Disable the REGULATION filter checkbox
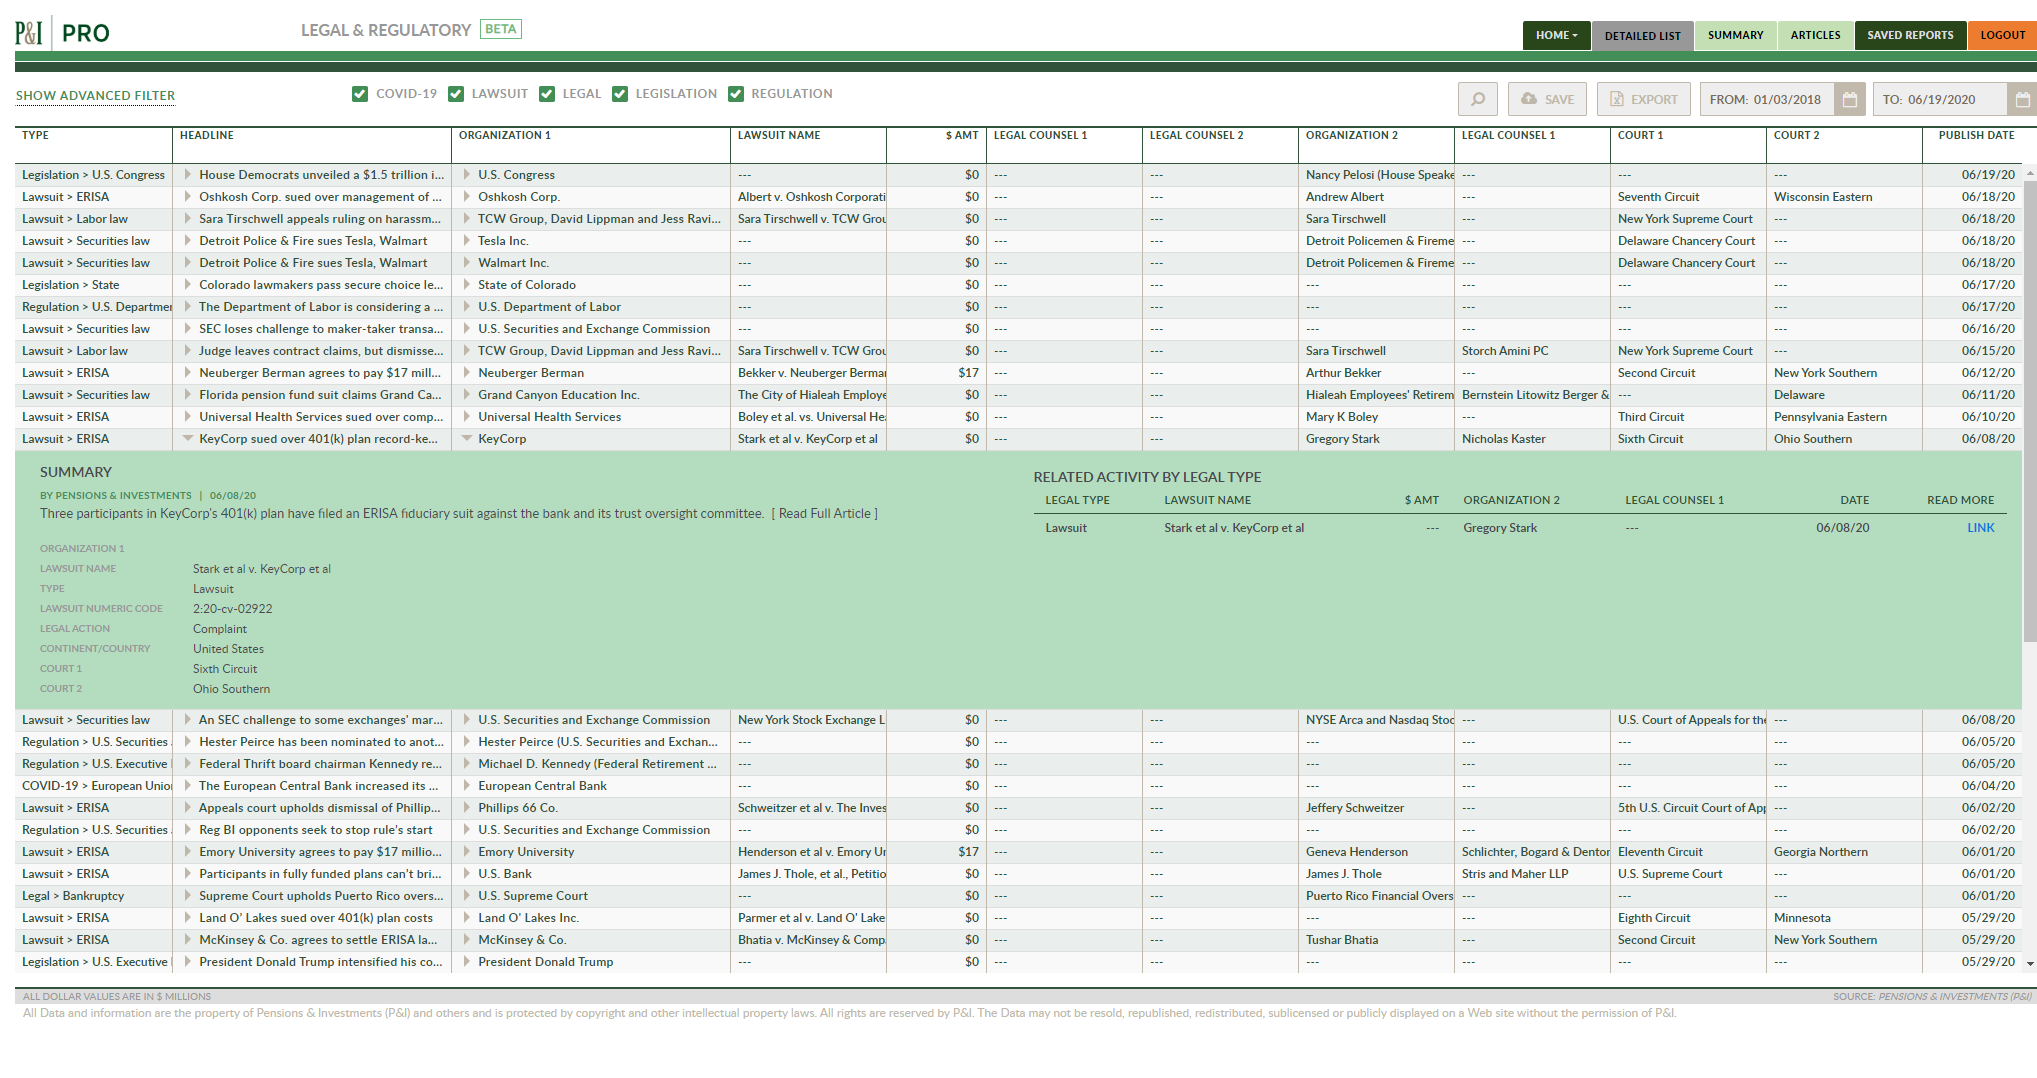The image size is (2037, 1078). (736, 94)
